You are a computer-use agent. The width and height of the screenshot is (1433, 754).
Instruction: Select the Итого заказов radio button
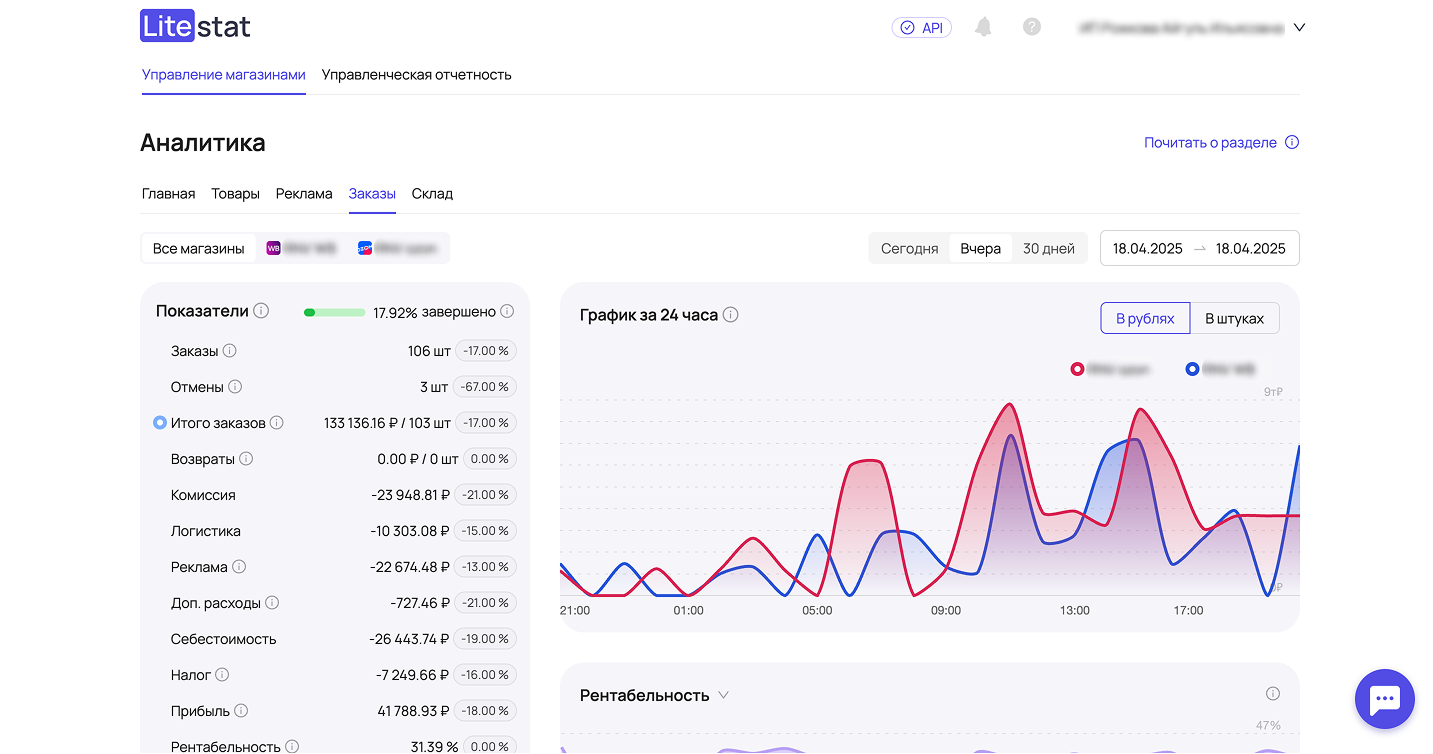[x=159, y=423]
